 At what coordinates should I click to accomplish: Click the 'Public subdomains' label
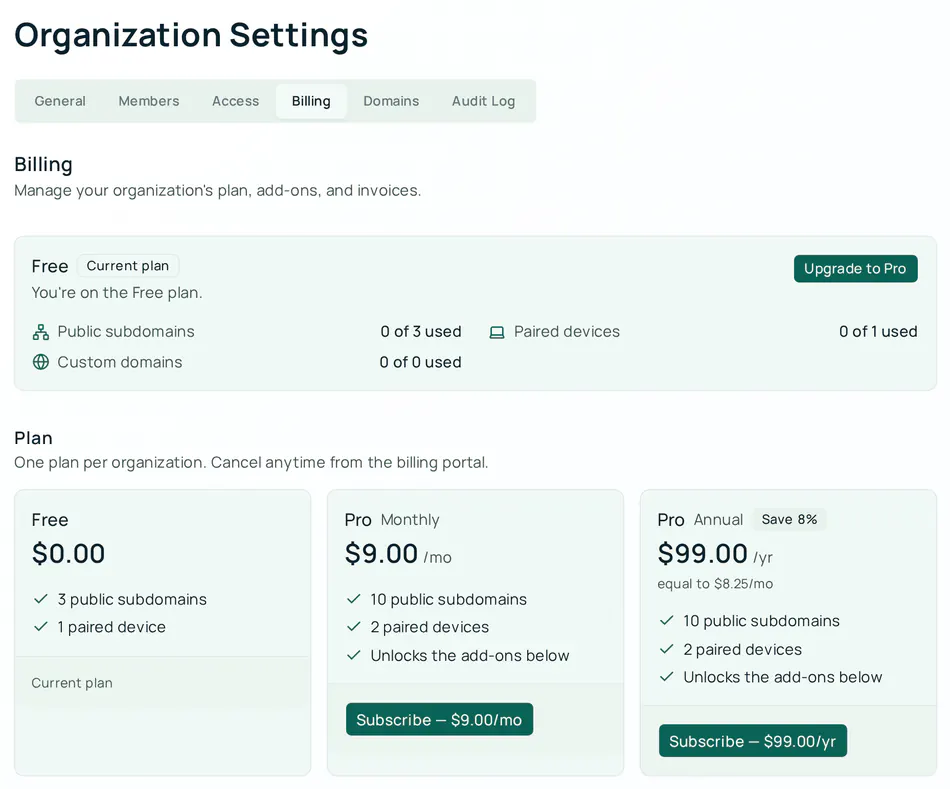coord(126,332)
